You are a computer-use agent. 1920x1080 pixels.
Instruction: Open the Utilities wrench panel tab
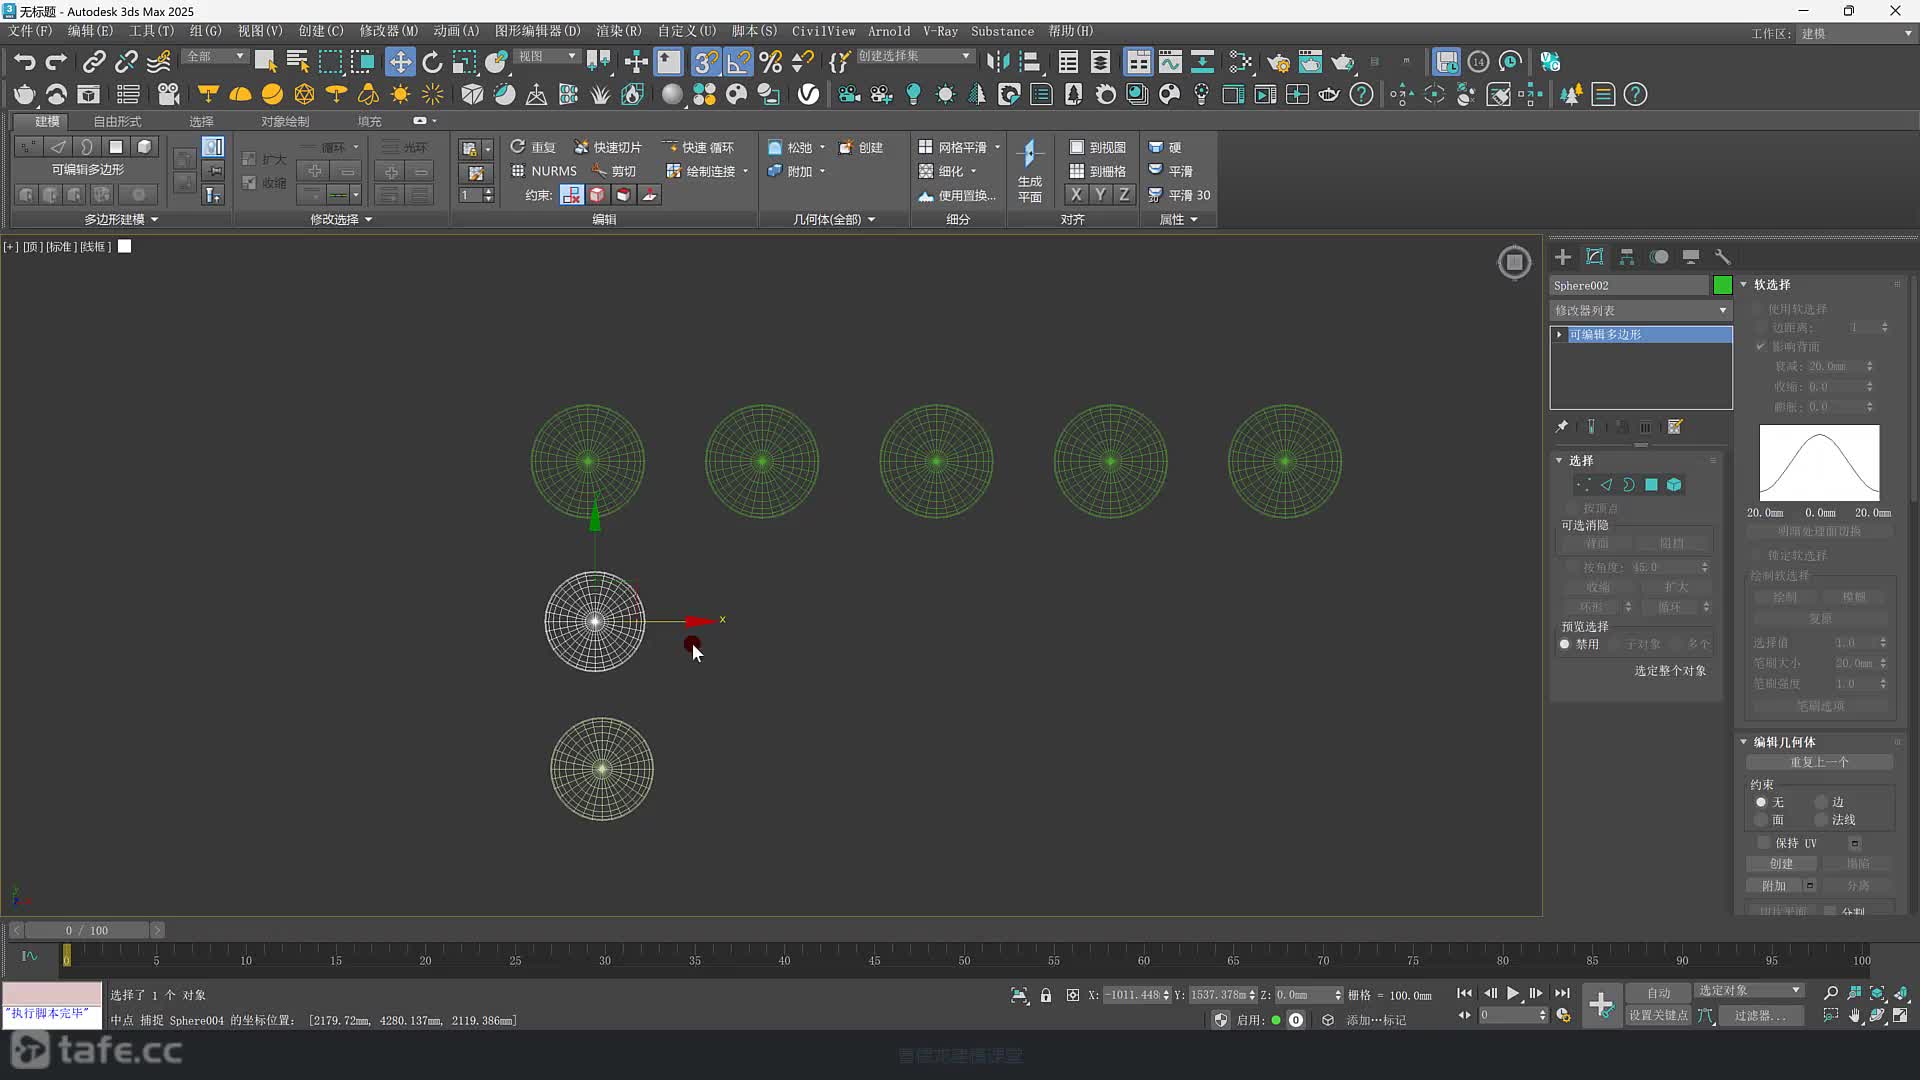click(1723, 257)
